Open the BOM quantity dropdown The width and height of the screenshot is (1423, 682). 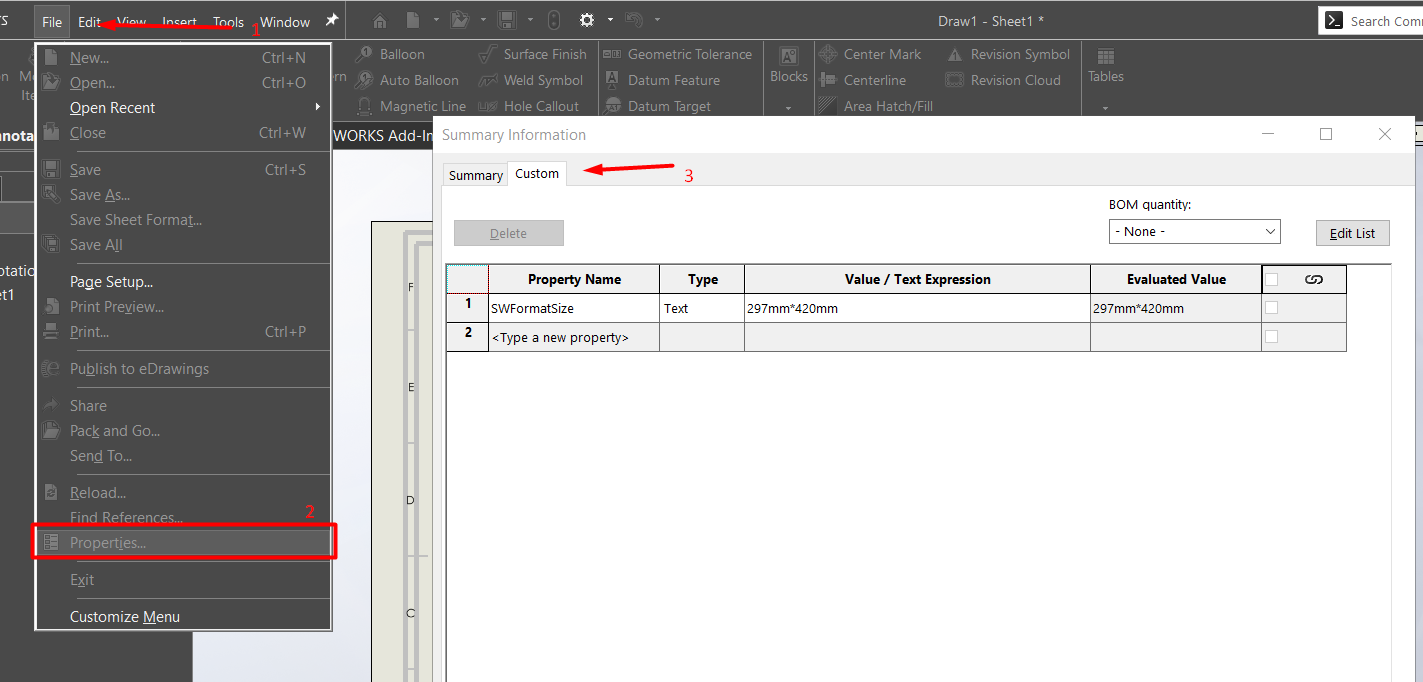pyautogui.click(x=1195, y=232)
